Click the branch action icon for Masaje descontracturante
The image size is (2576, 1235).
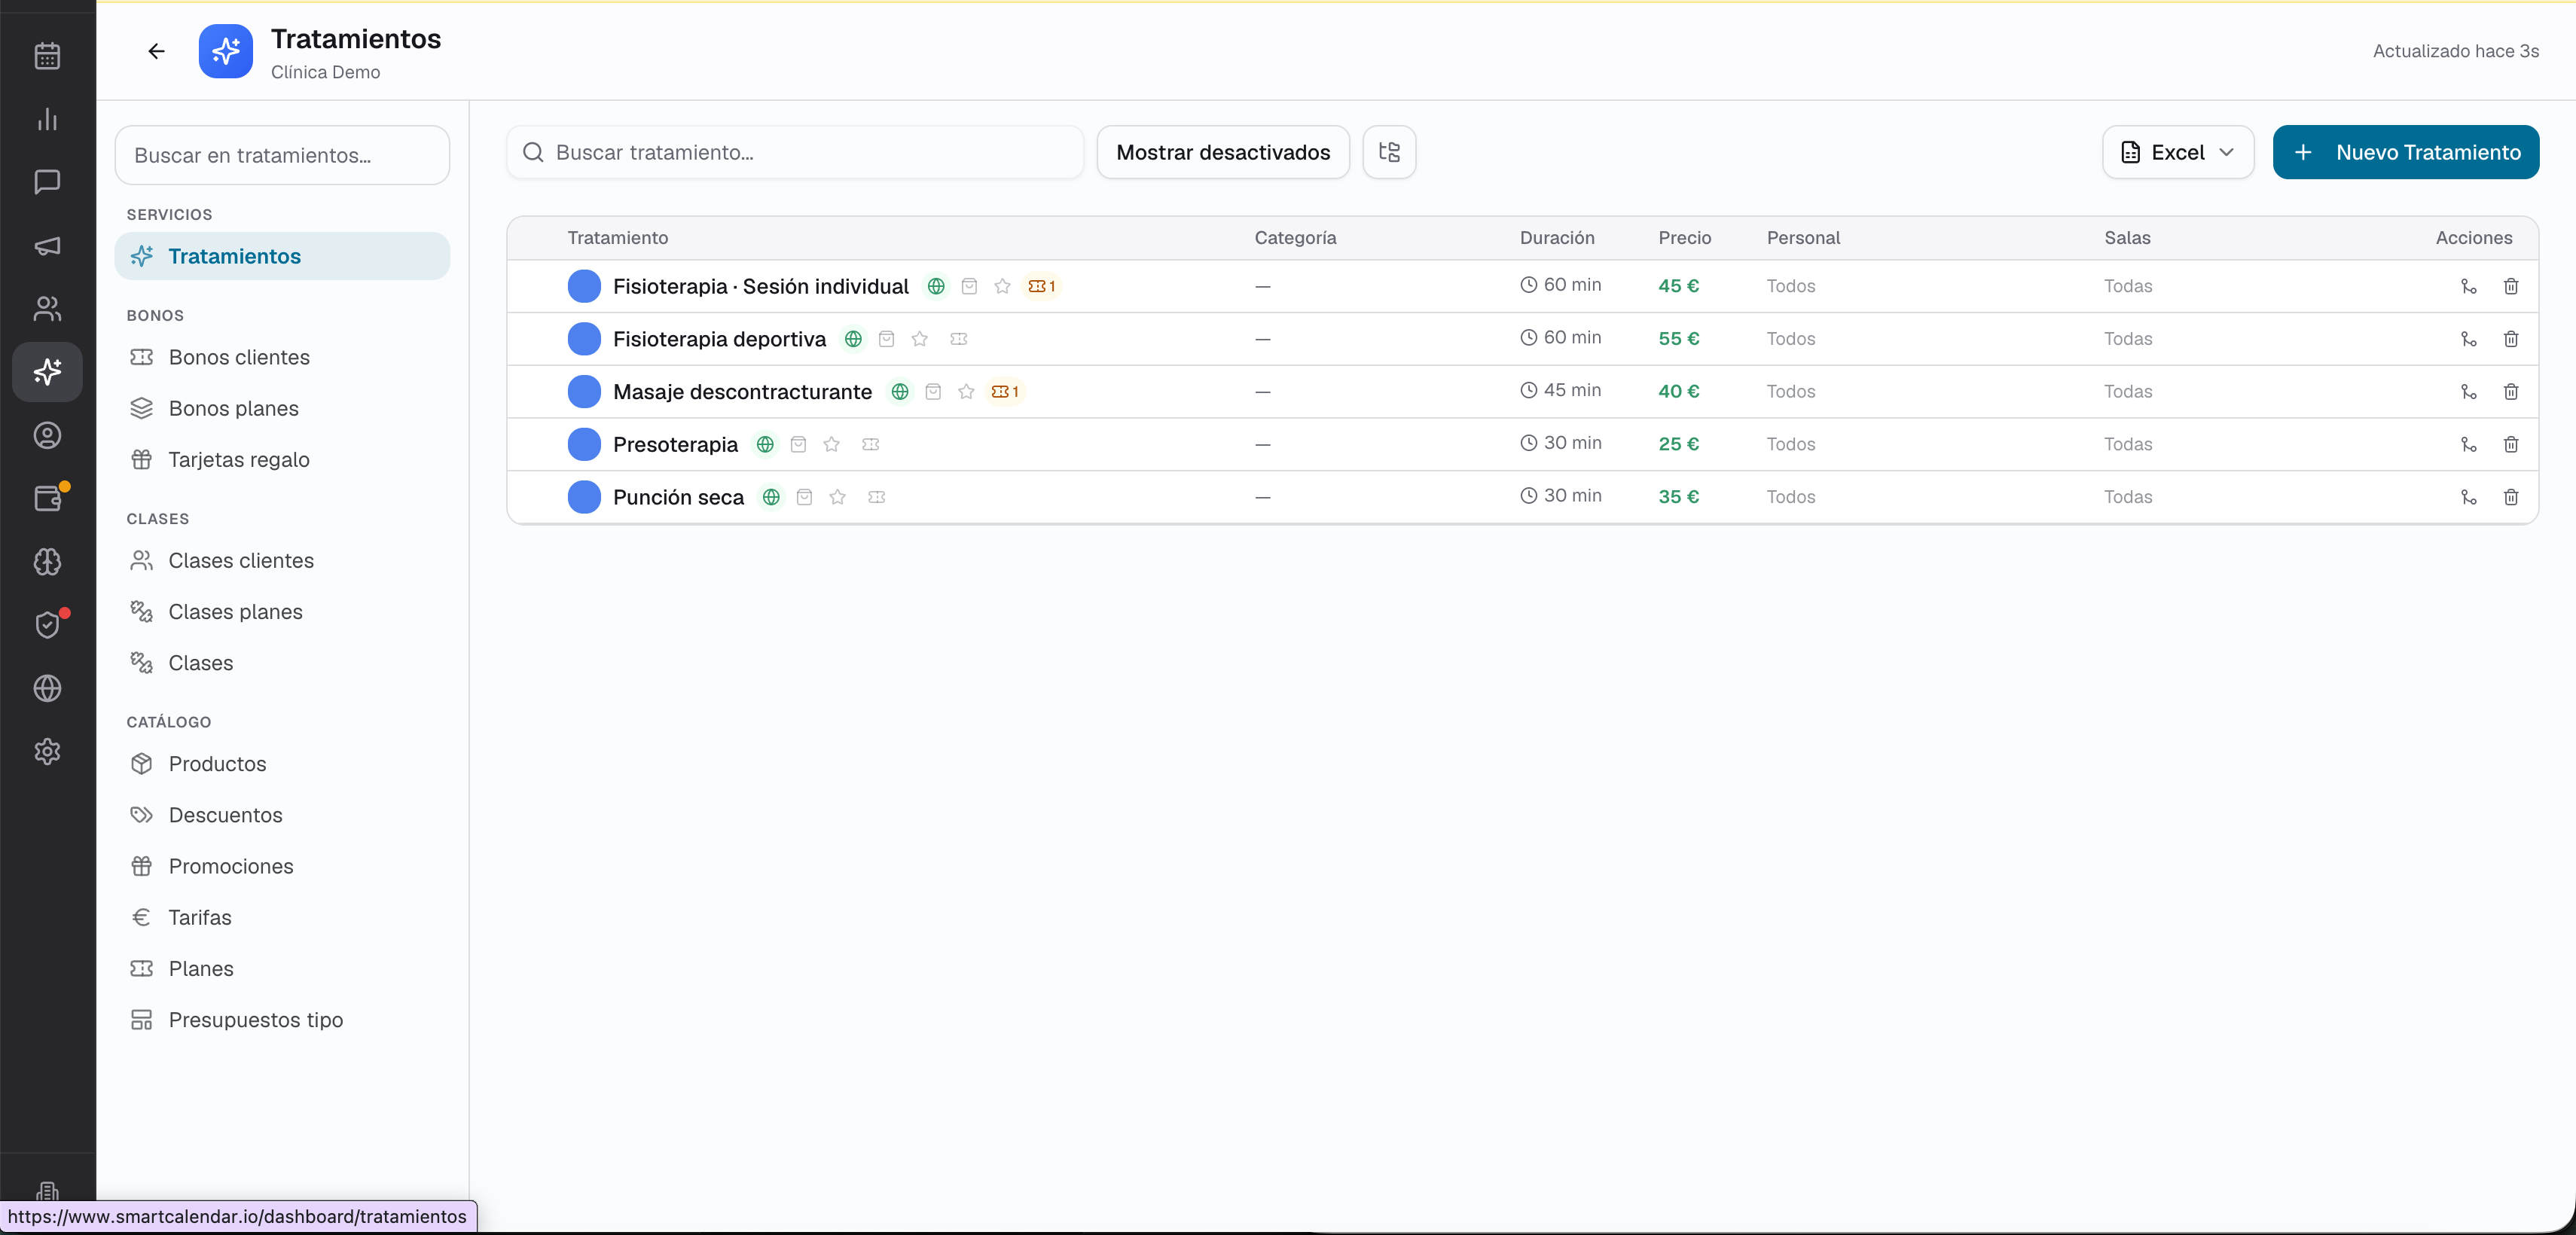tap(2469, 392)
